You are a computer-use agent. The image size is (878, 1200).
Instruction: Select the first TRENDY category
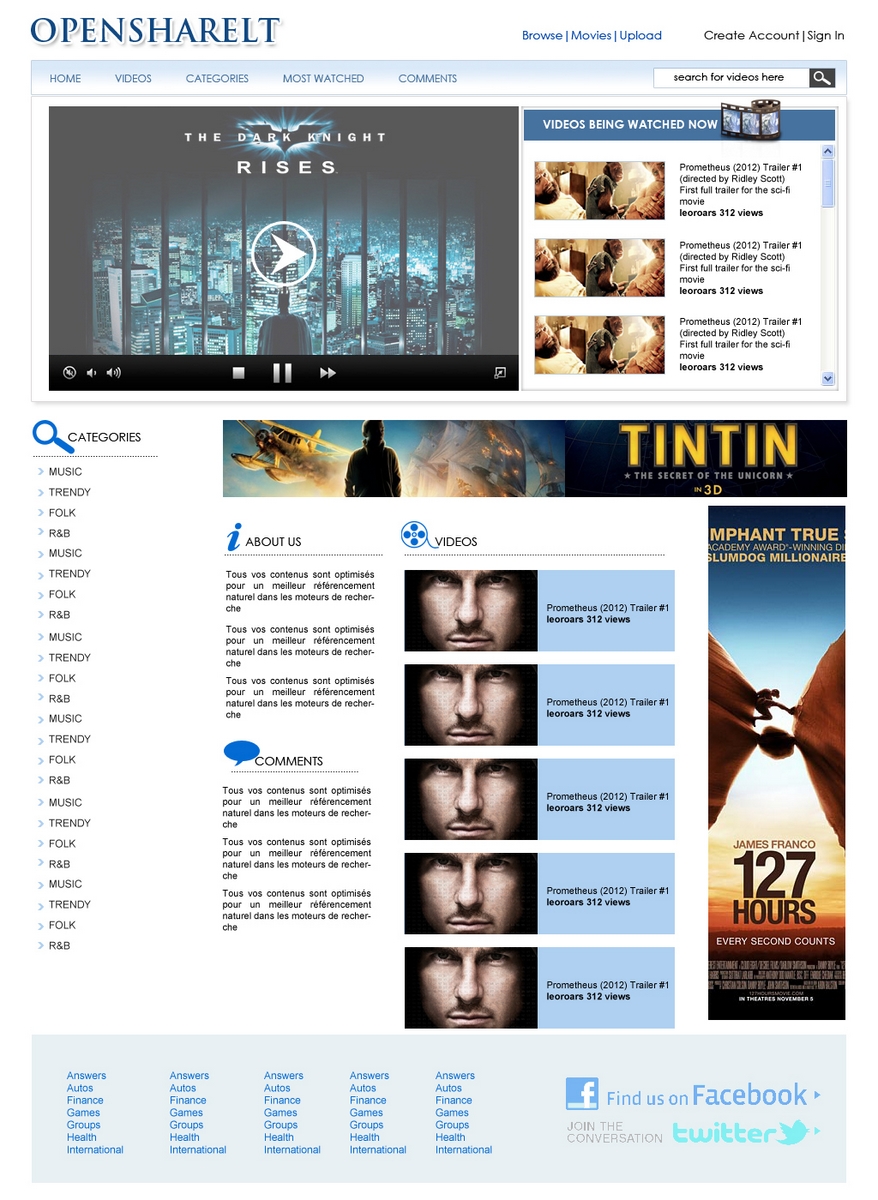(70, 492)
